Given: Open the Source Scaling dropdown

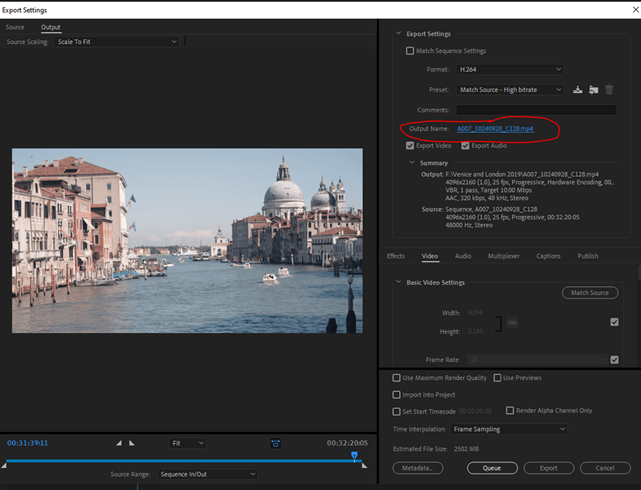Looking at the screenshot, I should [117, 42].
